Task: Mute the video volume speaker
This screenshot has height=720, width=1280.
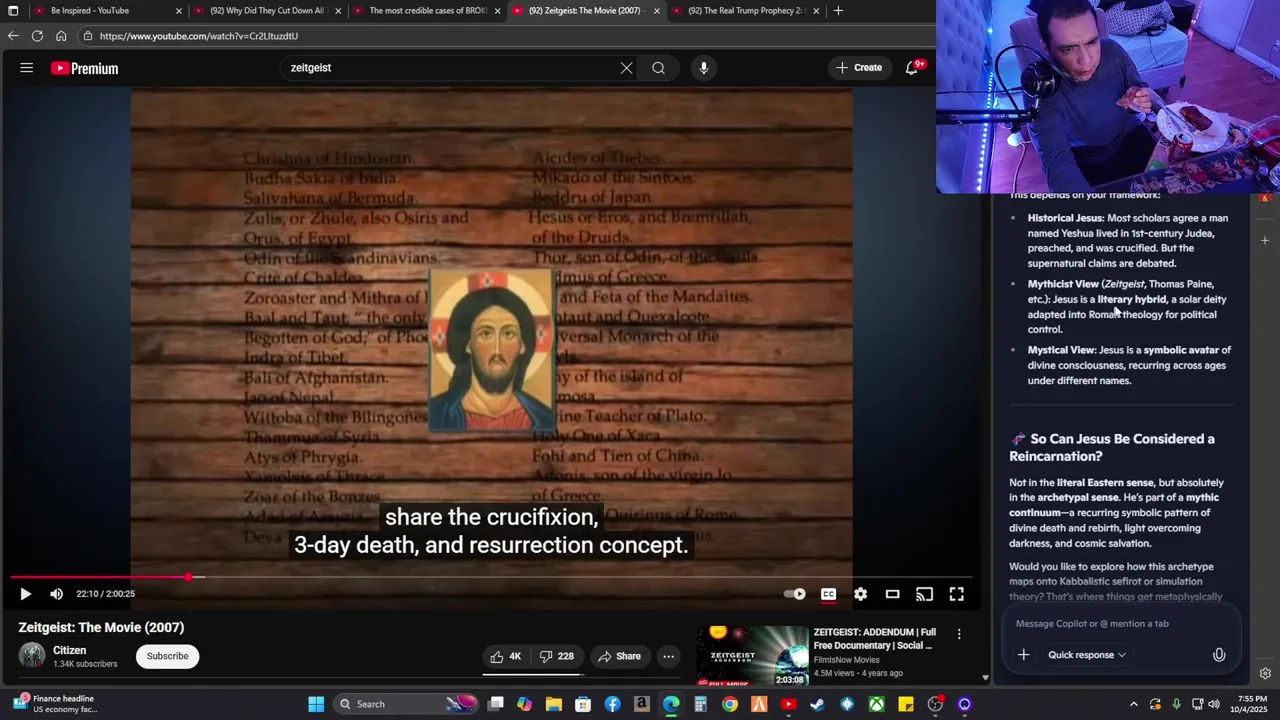Action: pos(57,594)
